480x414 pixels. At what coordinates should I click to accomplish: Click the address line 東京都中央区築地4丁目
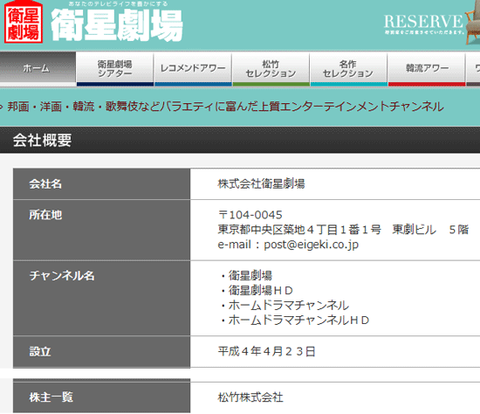click(x=343, y=229)
